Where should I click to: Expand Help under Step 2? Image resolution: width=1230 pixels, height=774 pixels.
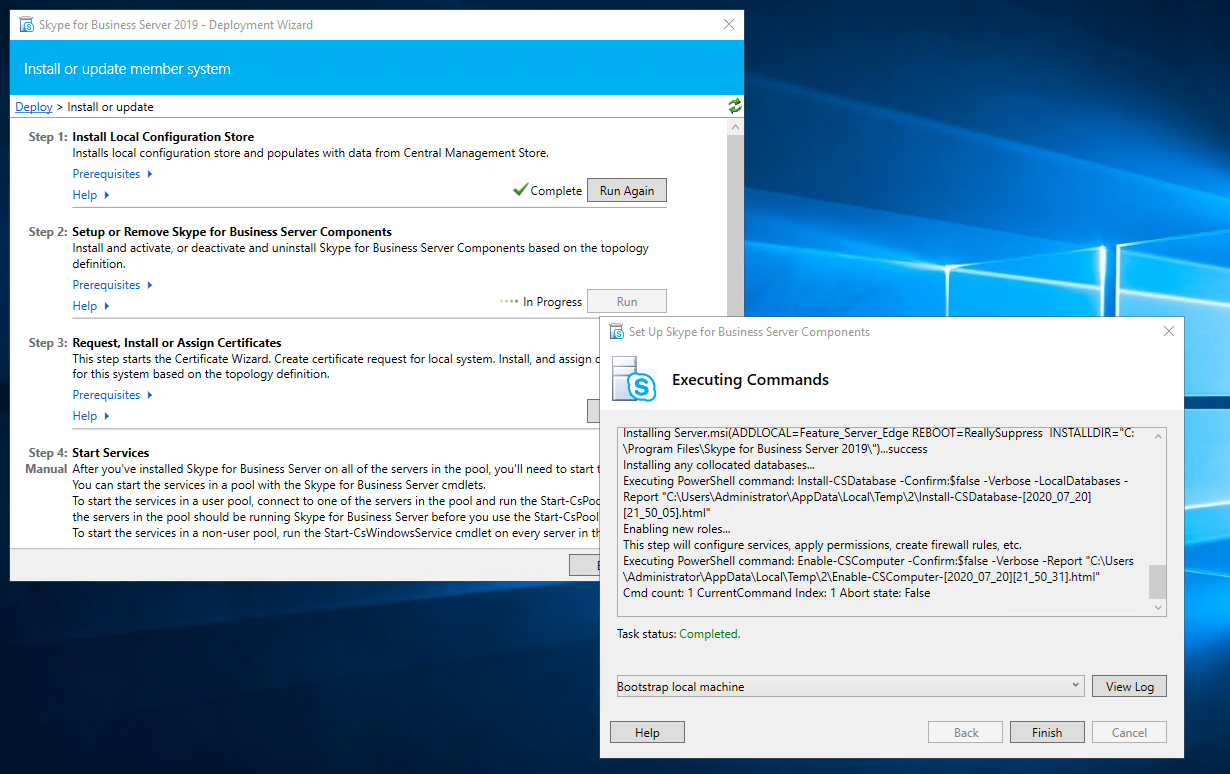coord(91,306)
